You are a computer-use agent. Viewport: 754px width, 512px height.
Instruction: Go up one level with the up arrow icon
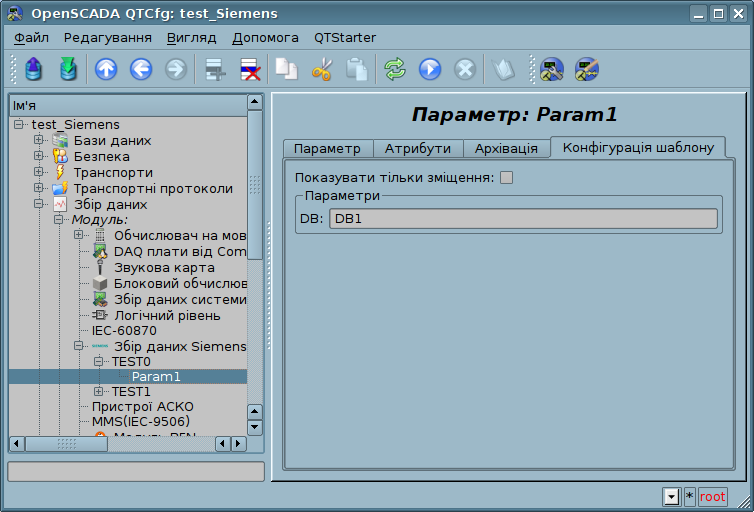pyautogui.click(x=106, y=69)
